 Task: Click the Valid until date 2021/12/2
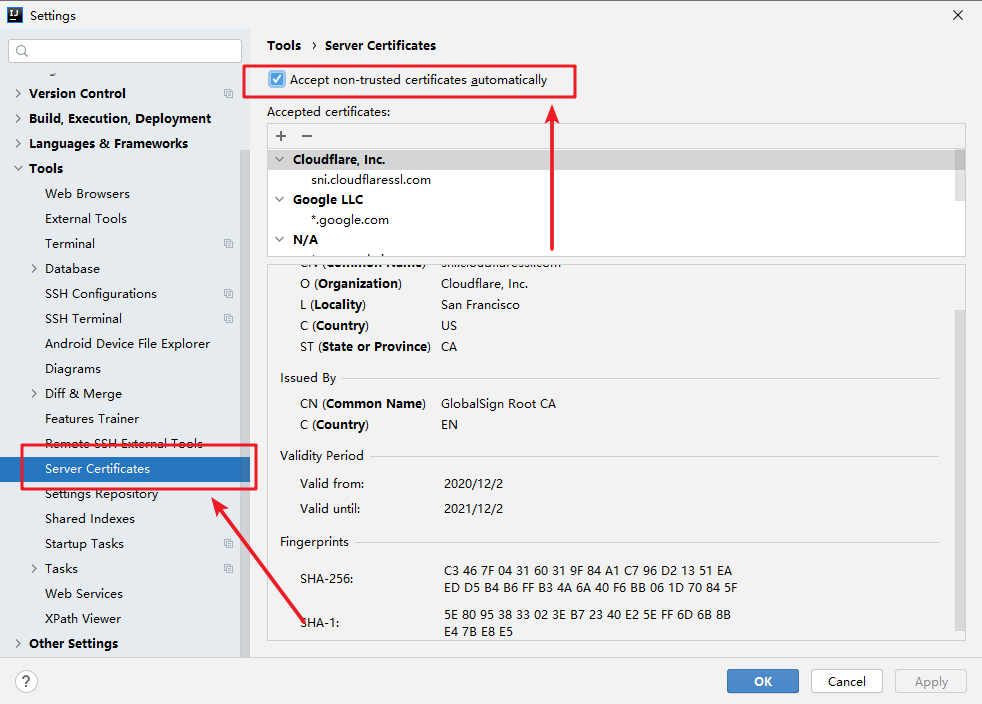point(473,509)
